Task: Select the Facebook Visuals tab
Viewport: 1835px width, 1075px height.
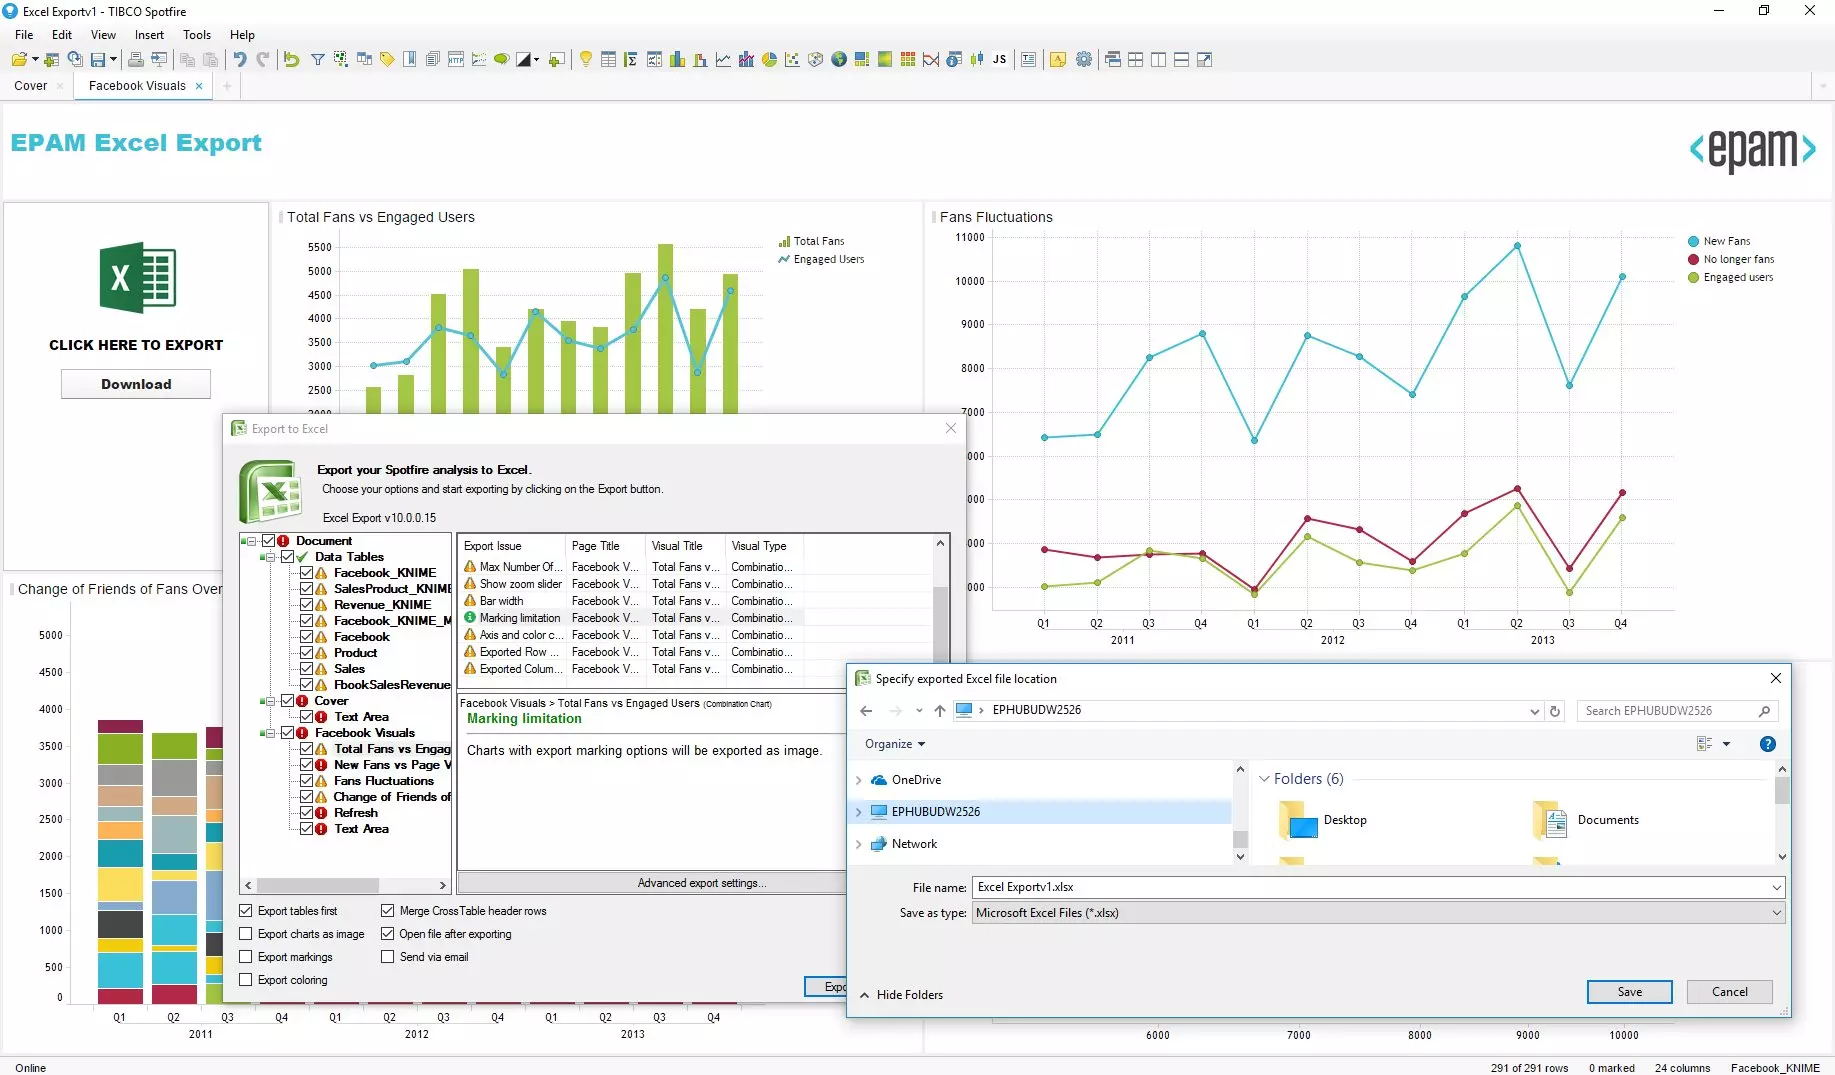Action: [137, 86]
